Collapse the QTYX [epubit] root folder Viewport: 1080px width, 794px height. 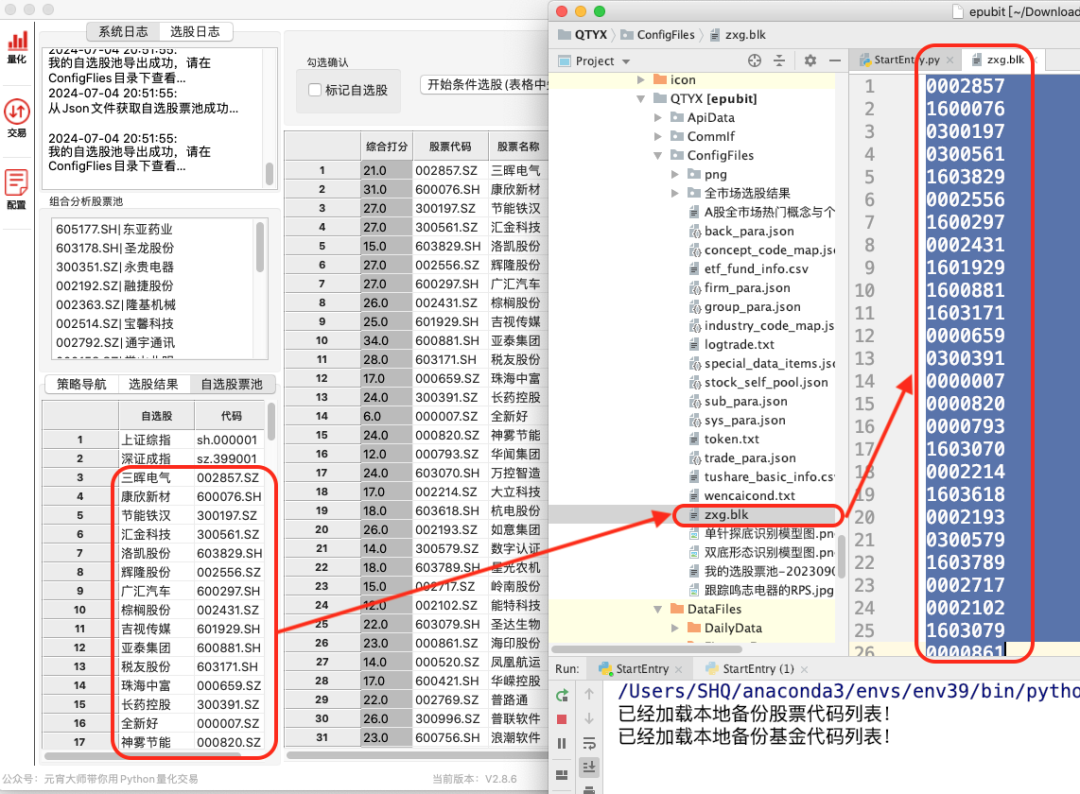tap(641, 98)
